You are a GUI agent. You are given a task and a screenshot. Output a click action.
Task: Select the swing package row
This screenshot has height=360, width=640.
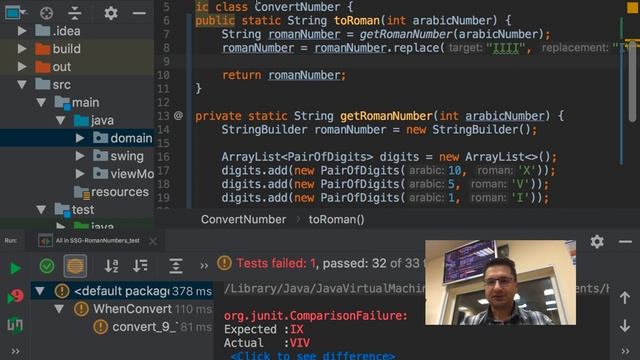[77, 156]
